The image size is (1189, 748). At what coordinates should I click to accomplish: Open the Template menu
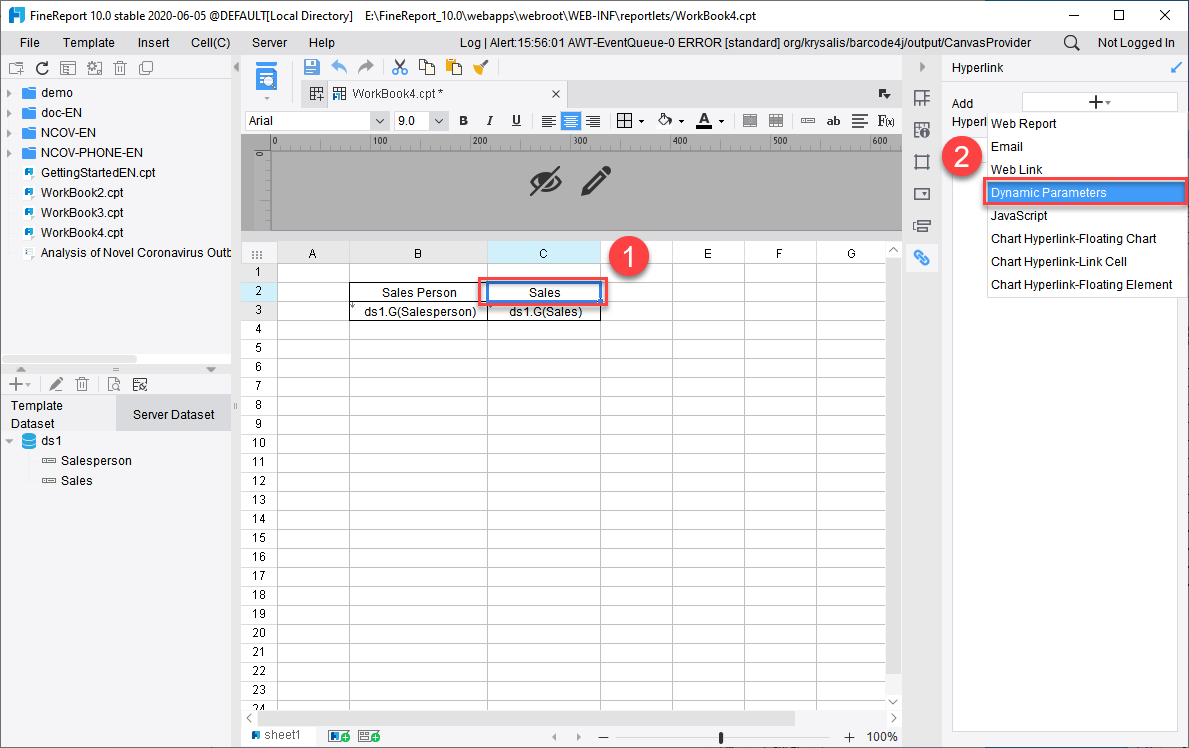coord(88,42)
